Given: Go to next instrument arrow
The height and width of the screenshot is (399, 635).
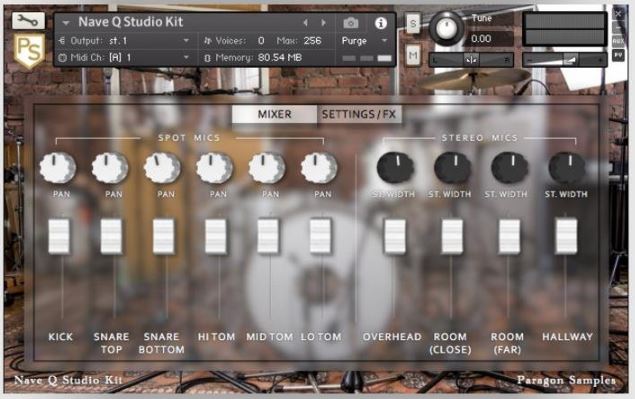Looking at the screenshot, I should point(324,23).
